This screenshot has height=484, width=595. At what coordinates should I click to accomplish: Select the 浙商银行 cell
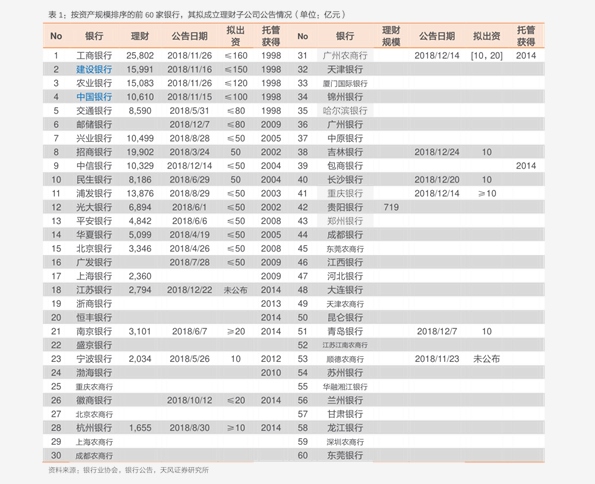coord(94,304)
